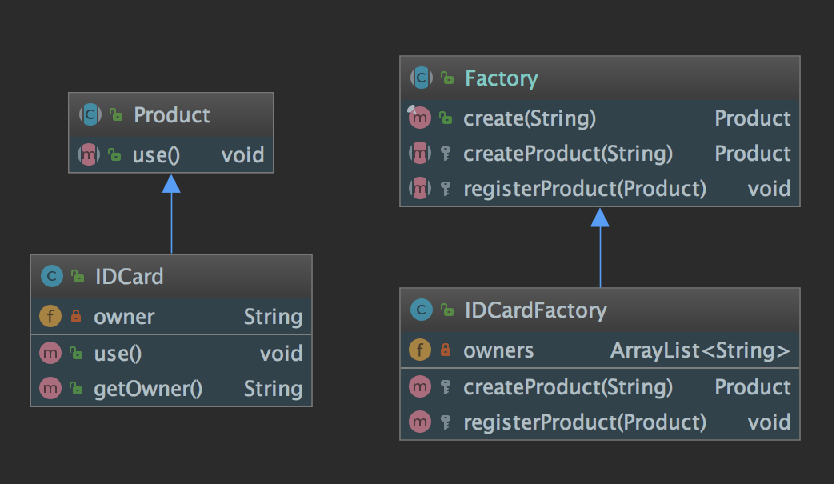
Task: Click protected key icon beside IDCardFactory createProduct(String)
Action: tap(446, 387)
